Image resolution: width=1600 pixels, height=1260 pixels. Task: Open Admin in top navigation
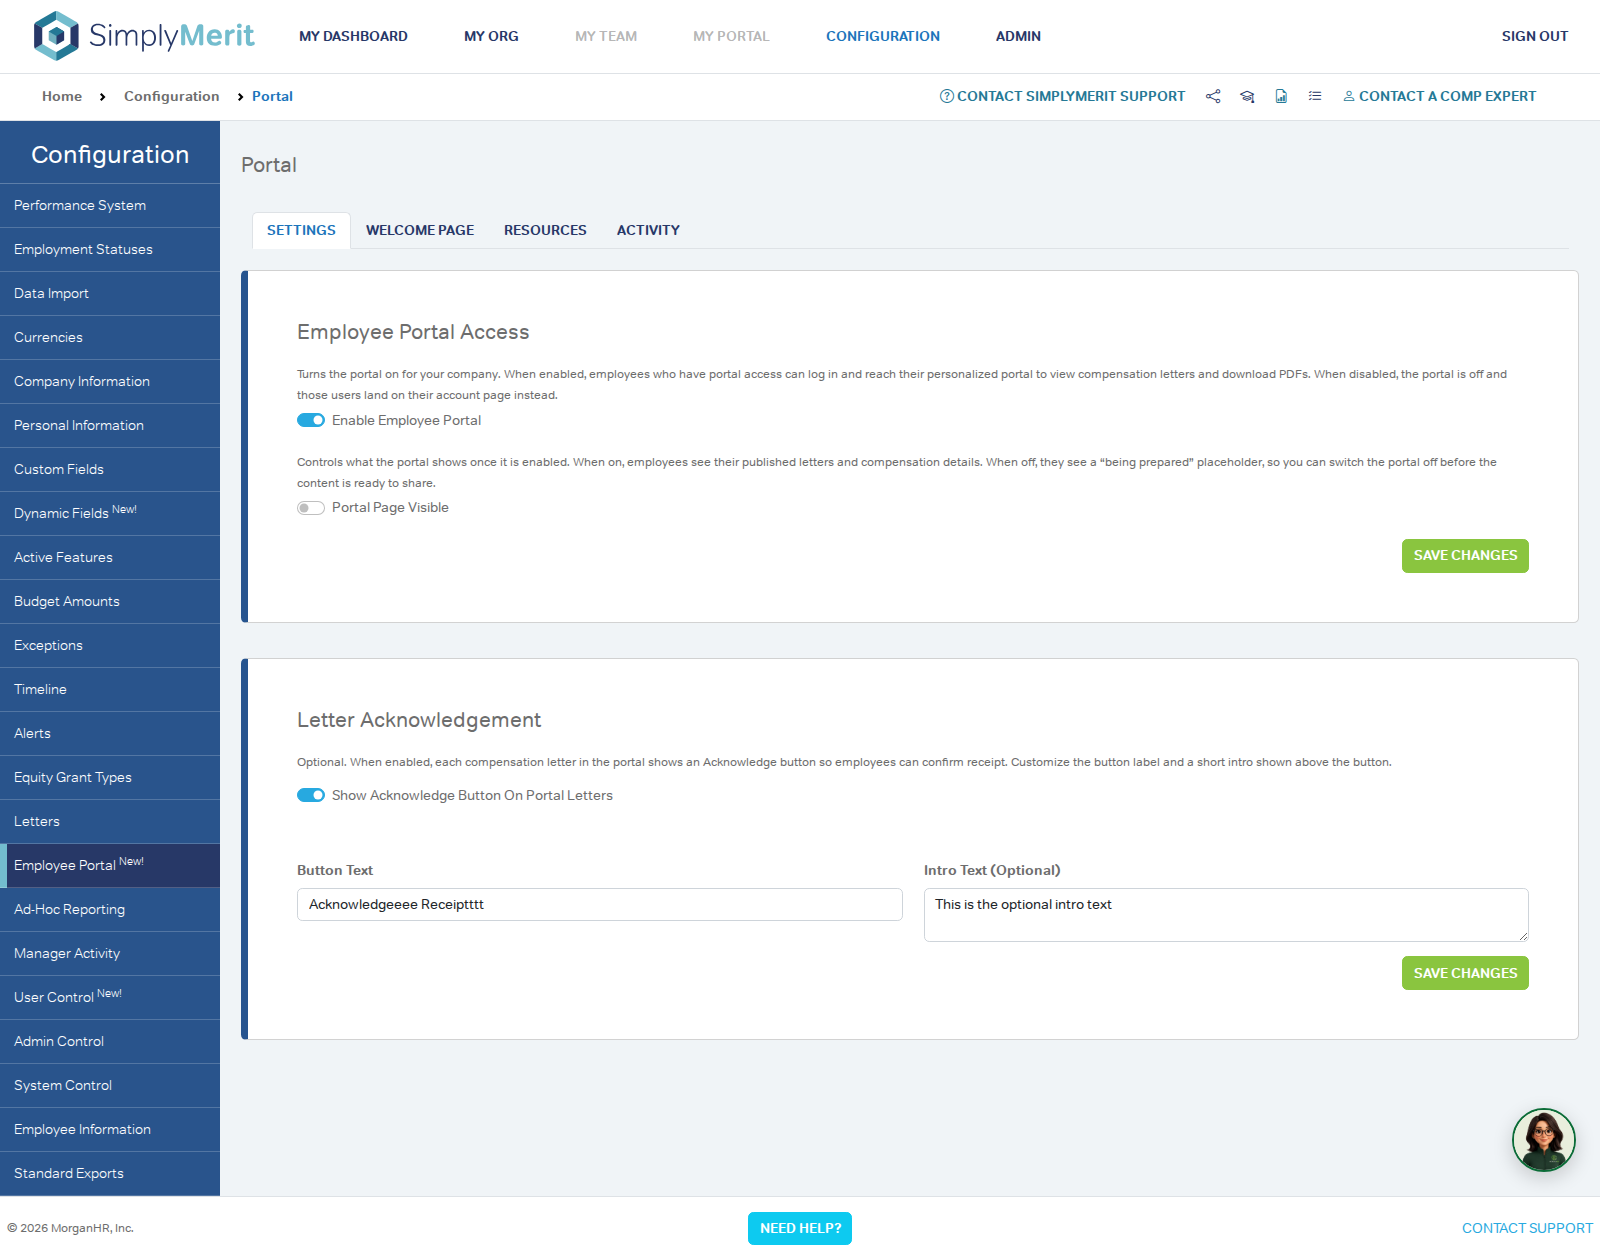coord(1018,36)
